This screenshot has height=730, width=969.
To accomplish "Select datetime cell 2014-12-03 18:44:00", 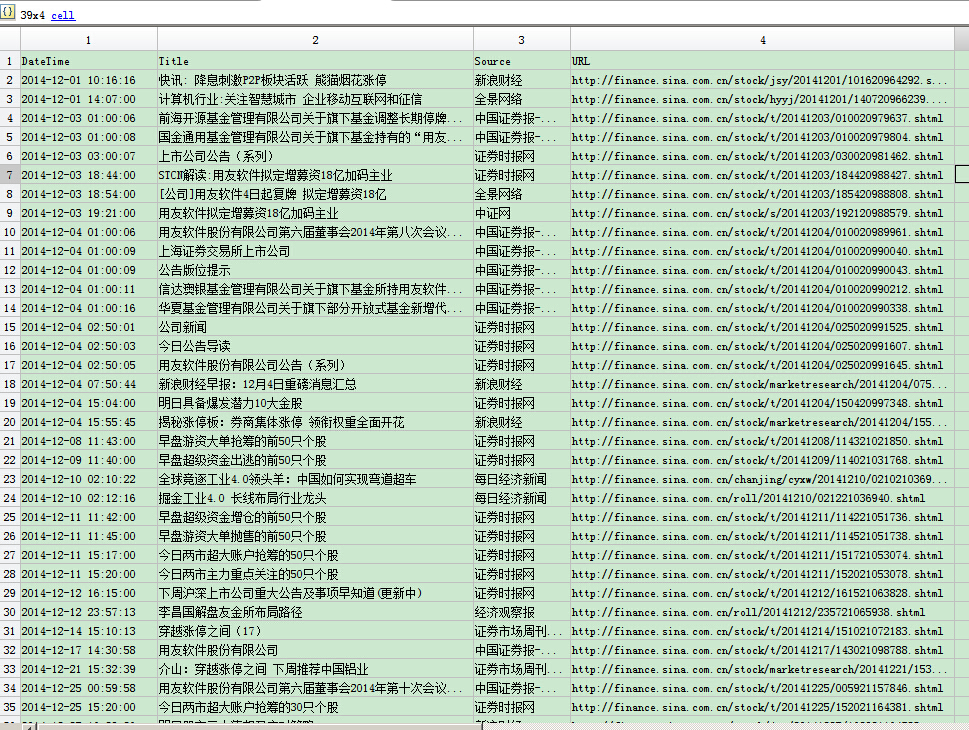I will pyautogui.click(x=89, y=175).
